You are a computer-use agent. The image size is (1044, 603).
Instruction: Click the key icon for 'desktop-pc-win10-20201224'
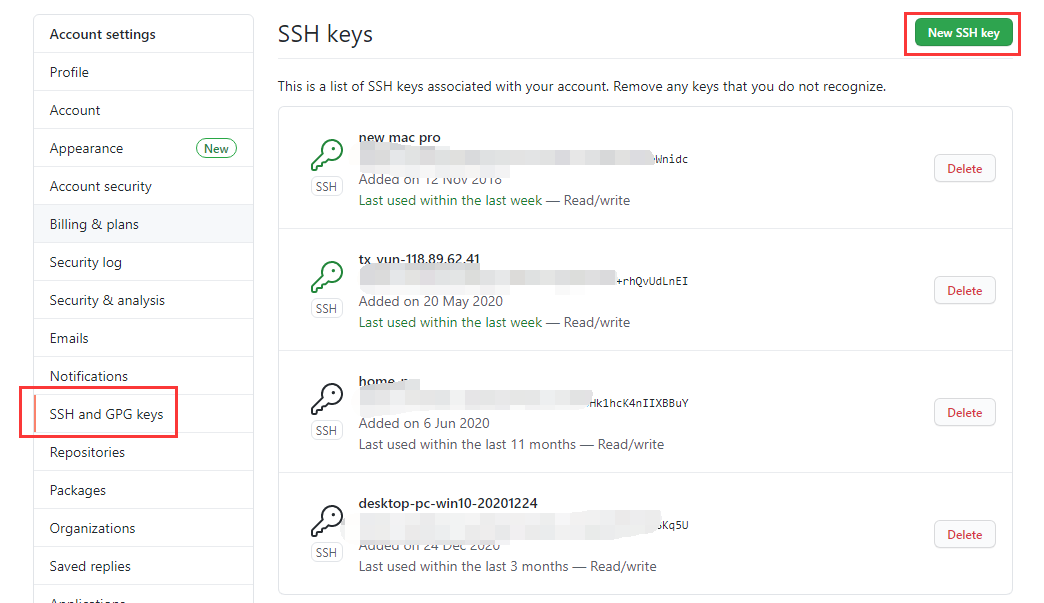point(326,521)
